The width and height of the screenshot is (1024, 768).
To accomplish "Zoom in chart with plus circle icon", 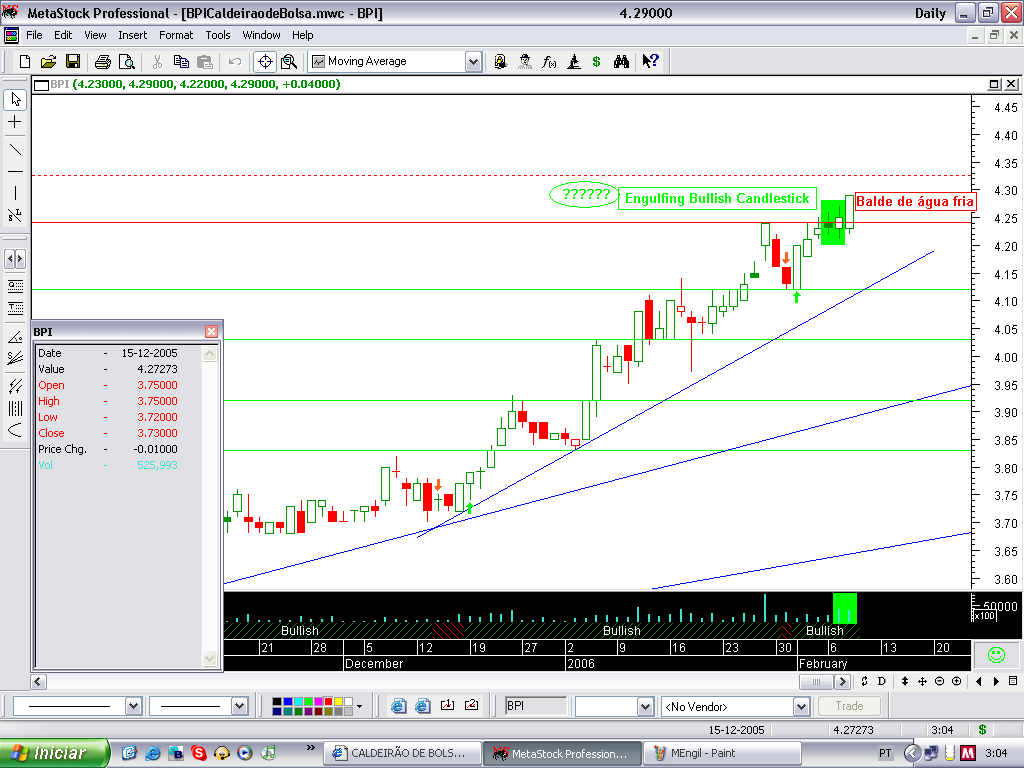I will click(x=957, y=681).
